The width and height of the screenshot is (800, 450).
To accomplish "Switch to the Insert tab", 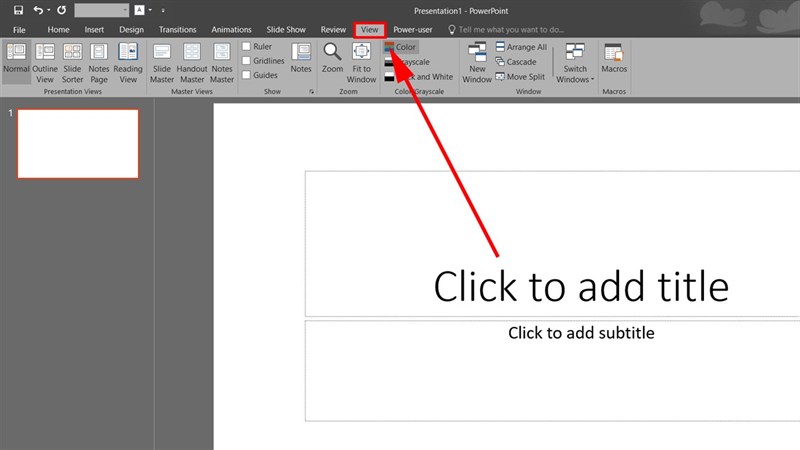I will pyautogui.click(x=94, y=30).
